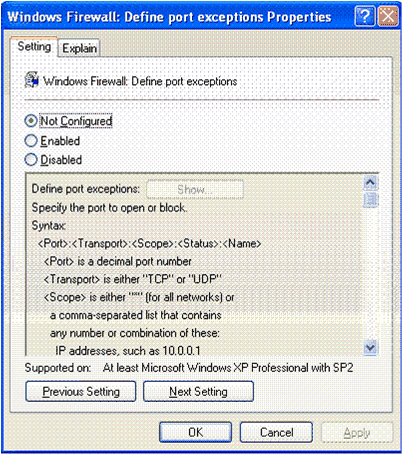Click 'IP addresses, such as 10.0.0.1' line
Viewport: 405px width, 458px height.
(128, 351)
